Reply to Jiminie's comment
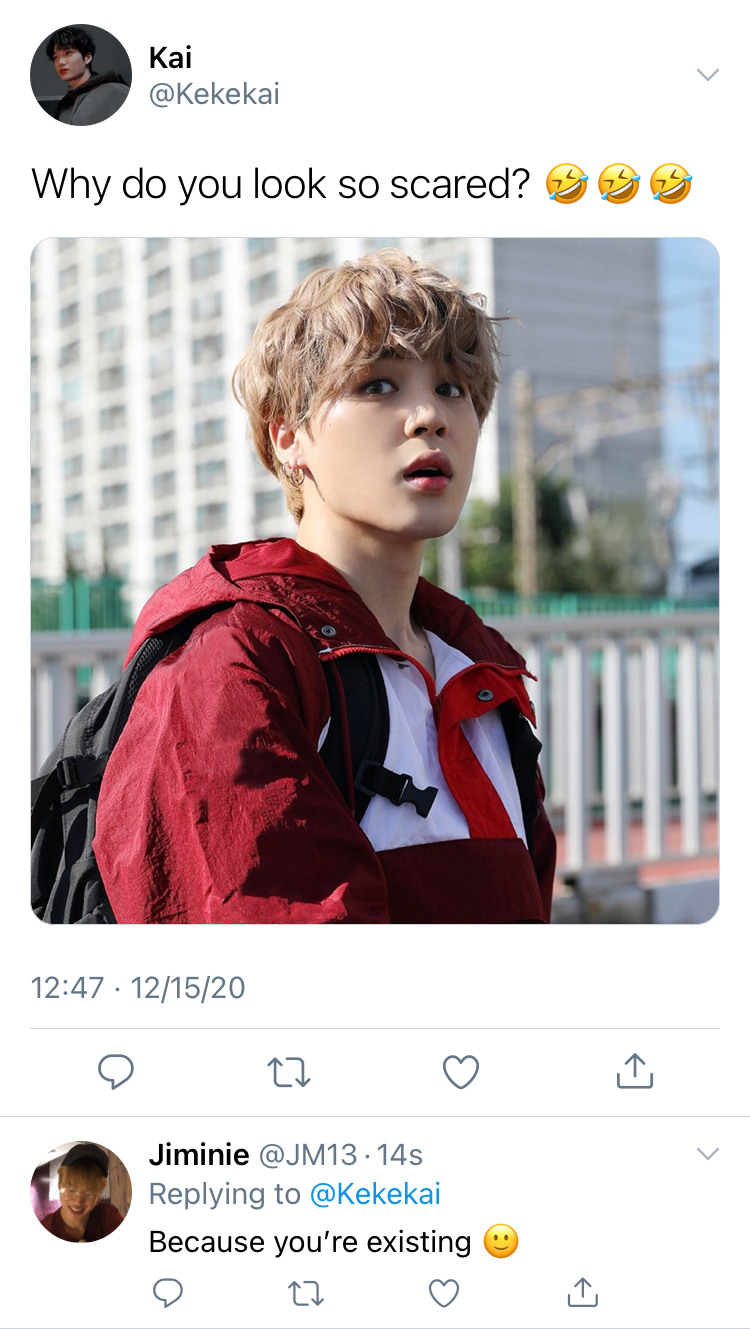Image resolution: width=750 pixels, height=1329 pixels. [168, 1293]
